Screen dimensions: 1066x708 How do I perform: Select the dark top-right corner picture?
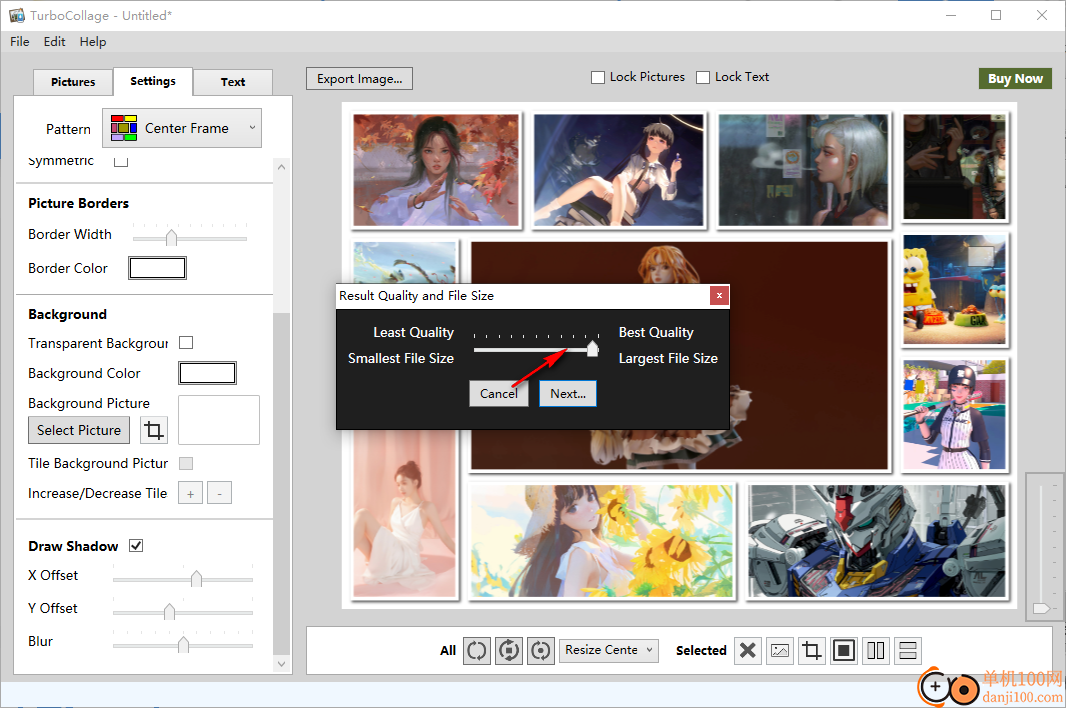click(x=955, y=167)
